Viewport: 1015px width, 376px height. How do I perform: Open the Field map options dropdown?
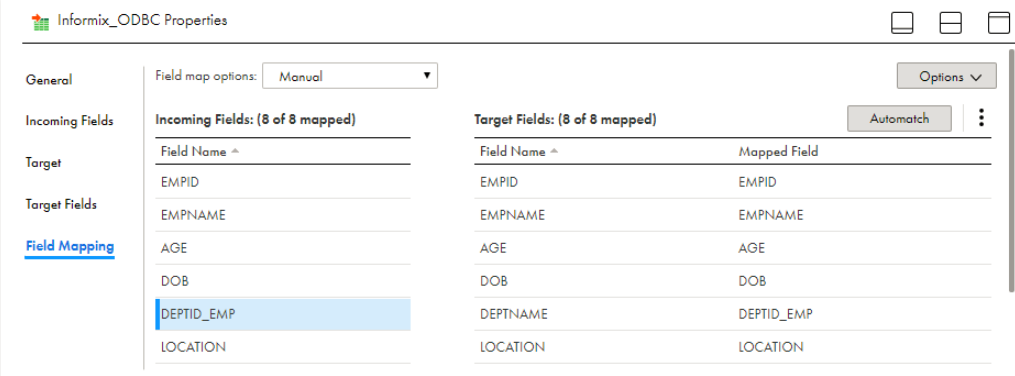(350, 76)
